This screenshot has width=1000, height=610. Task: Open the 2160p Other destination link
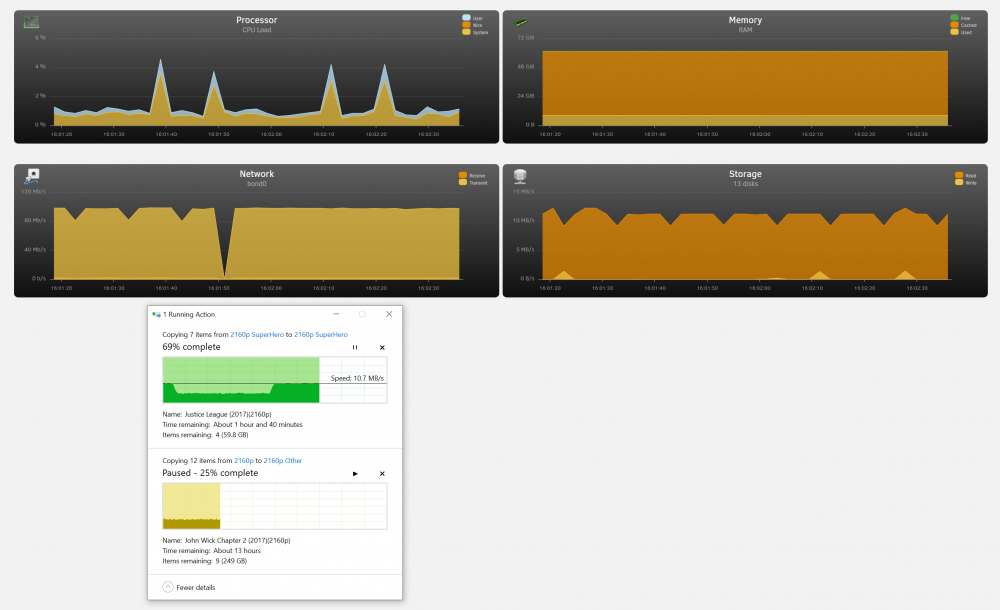point(283,460)
